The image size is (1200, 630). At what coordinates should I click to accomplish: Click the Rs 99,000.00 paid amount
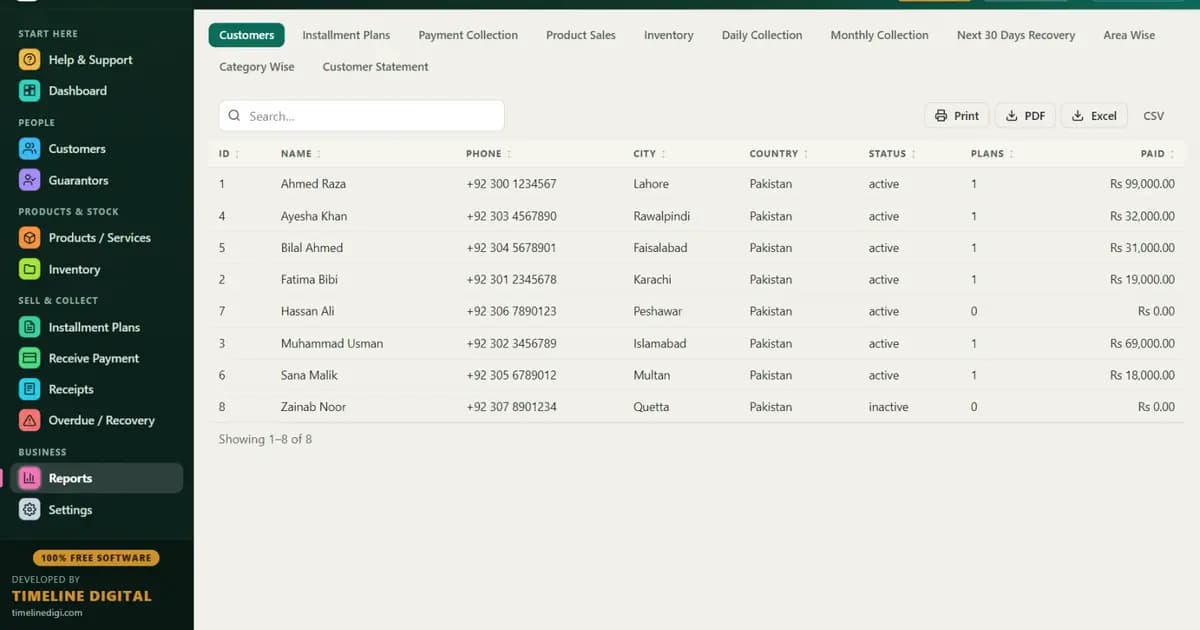[x=1142, y=184]
